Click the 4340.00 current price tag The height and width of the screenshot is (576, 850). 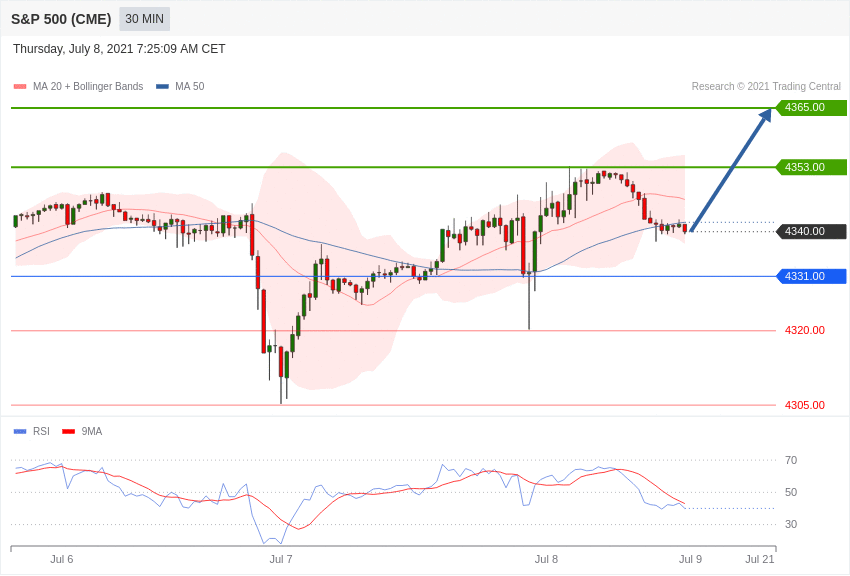point(812,231)
